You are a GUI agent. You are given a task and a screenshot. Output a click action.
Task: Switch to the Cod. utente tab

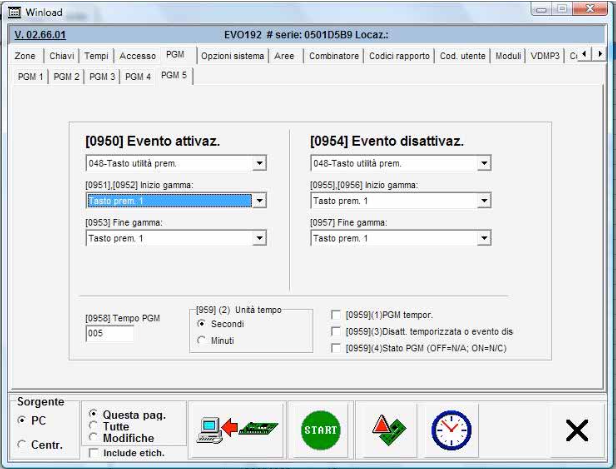tap(462, 56)
